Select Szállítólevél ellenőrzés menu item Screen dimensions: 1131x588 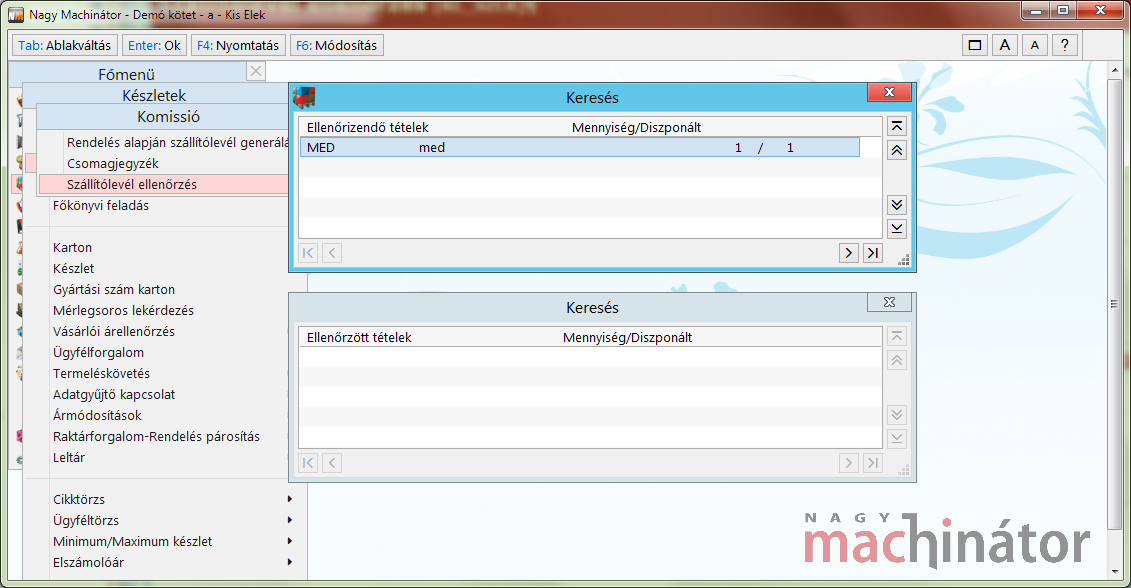click(x=164, y=184)
